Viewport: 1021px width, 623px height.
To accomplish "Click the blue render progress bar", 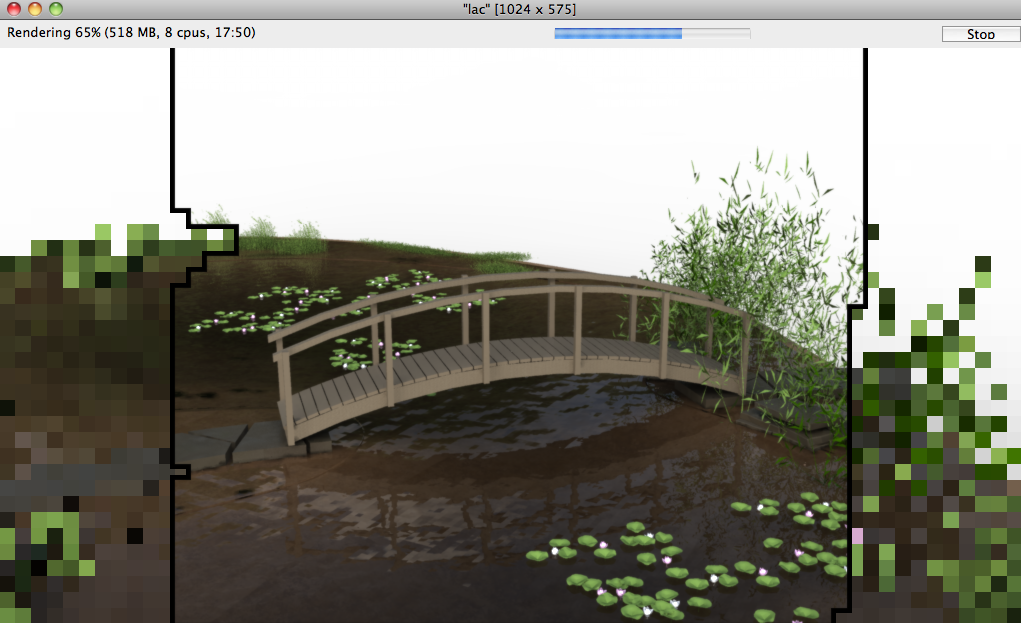I will 651,34.
